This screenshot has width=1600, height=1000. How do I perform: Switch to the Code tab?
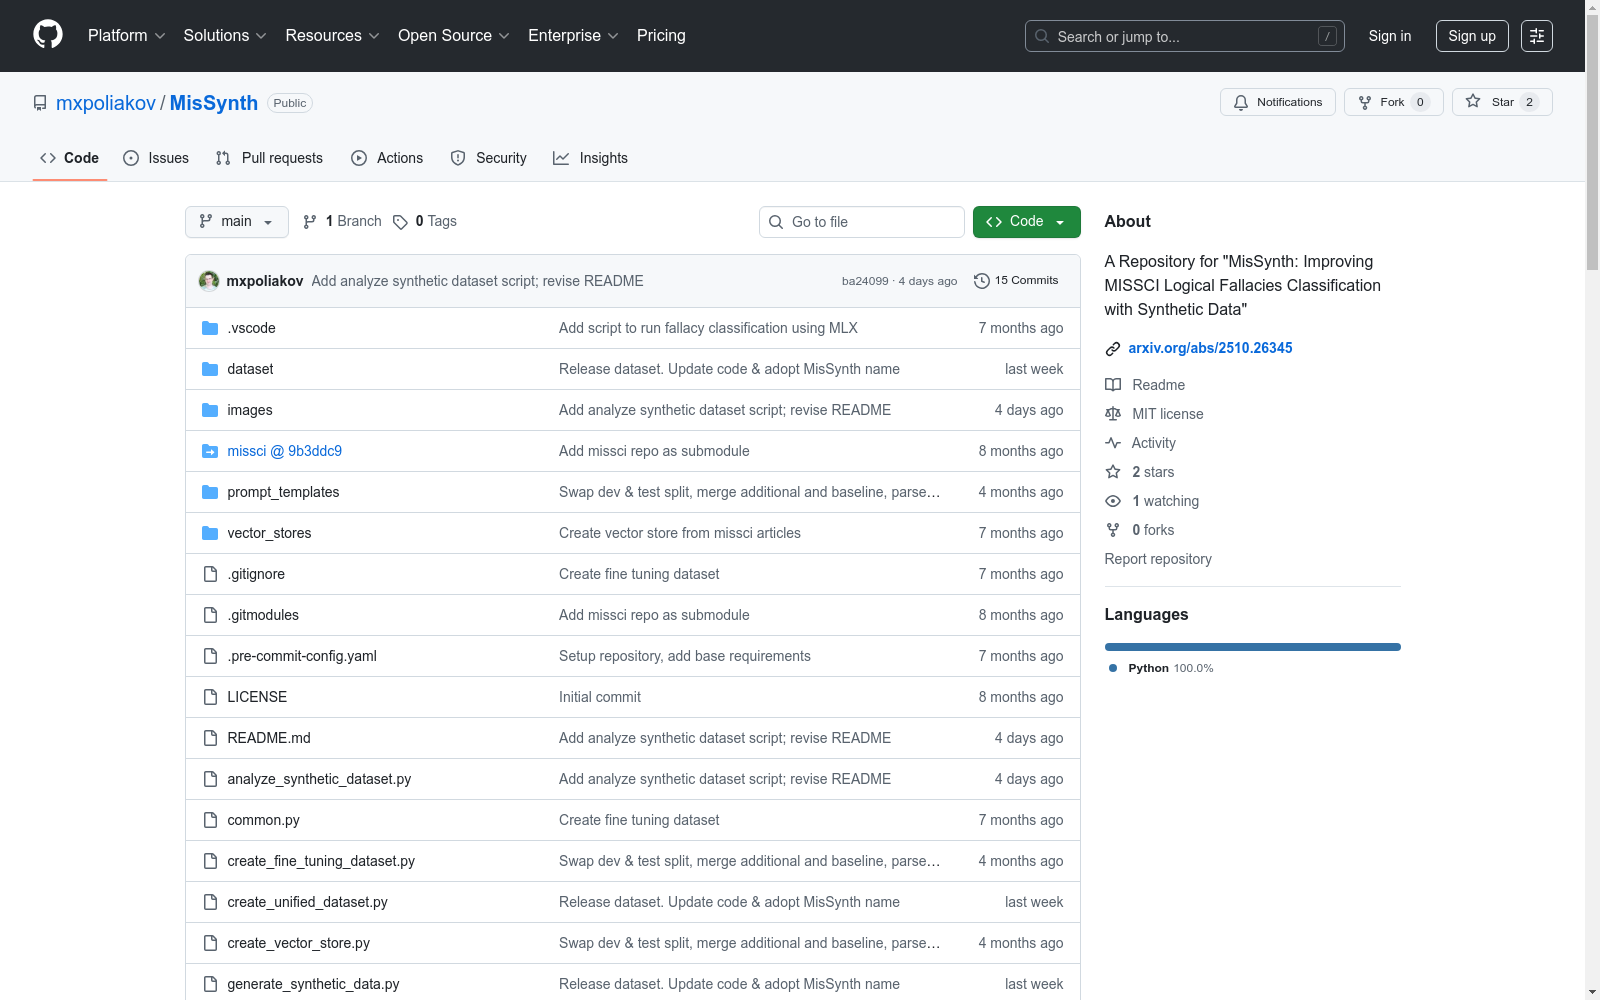(x=70, y=158)
